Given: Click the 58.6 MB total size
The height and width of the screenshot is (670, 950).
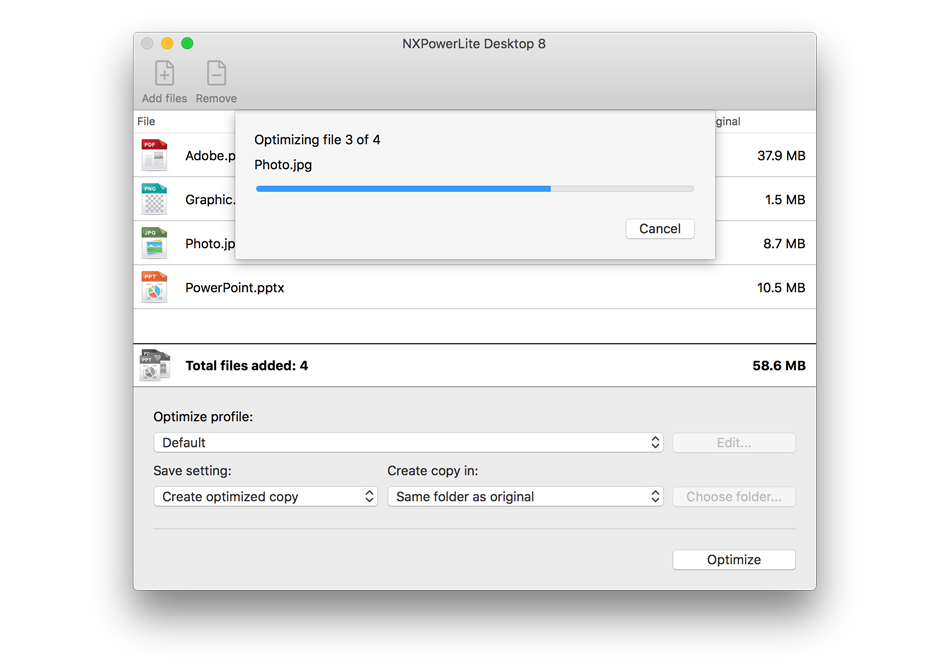Looking at the screenshot, I should point(779,366).
